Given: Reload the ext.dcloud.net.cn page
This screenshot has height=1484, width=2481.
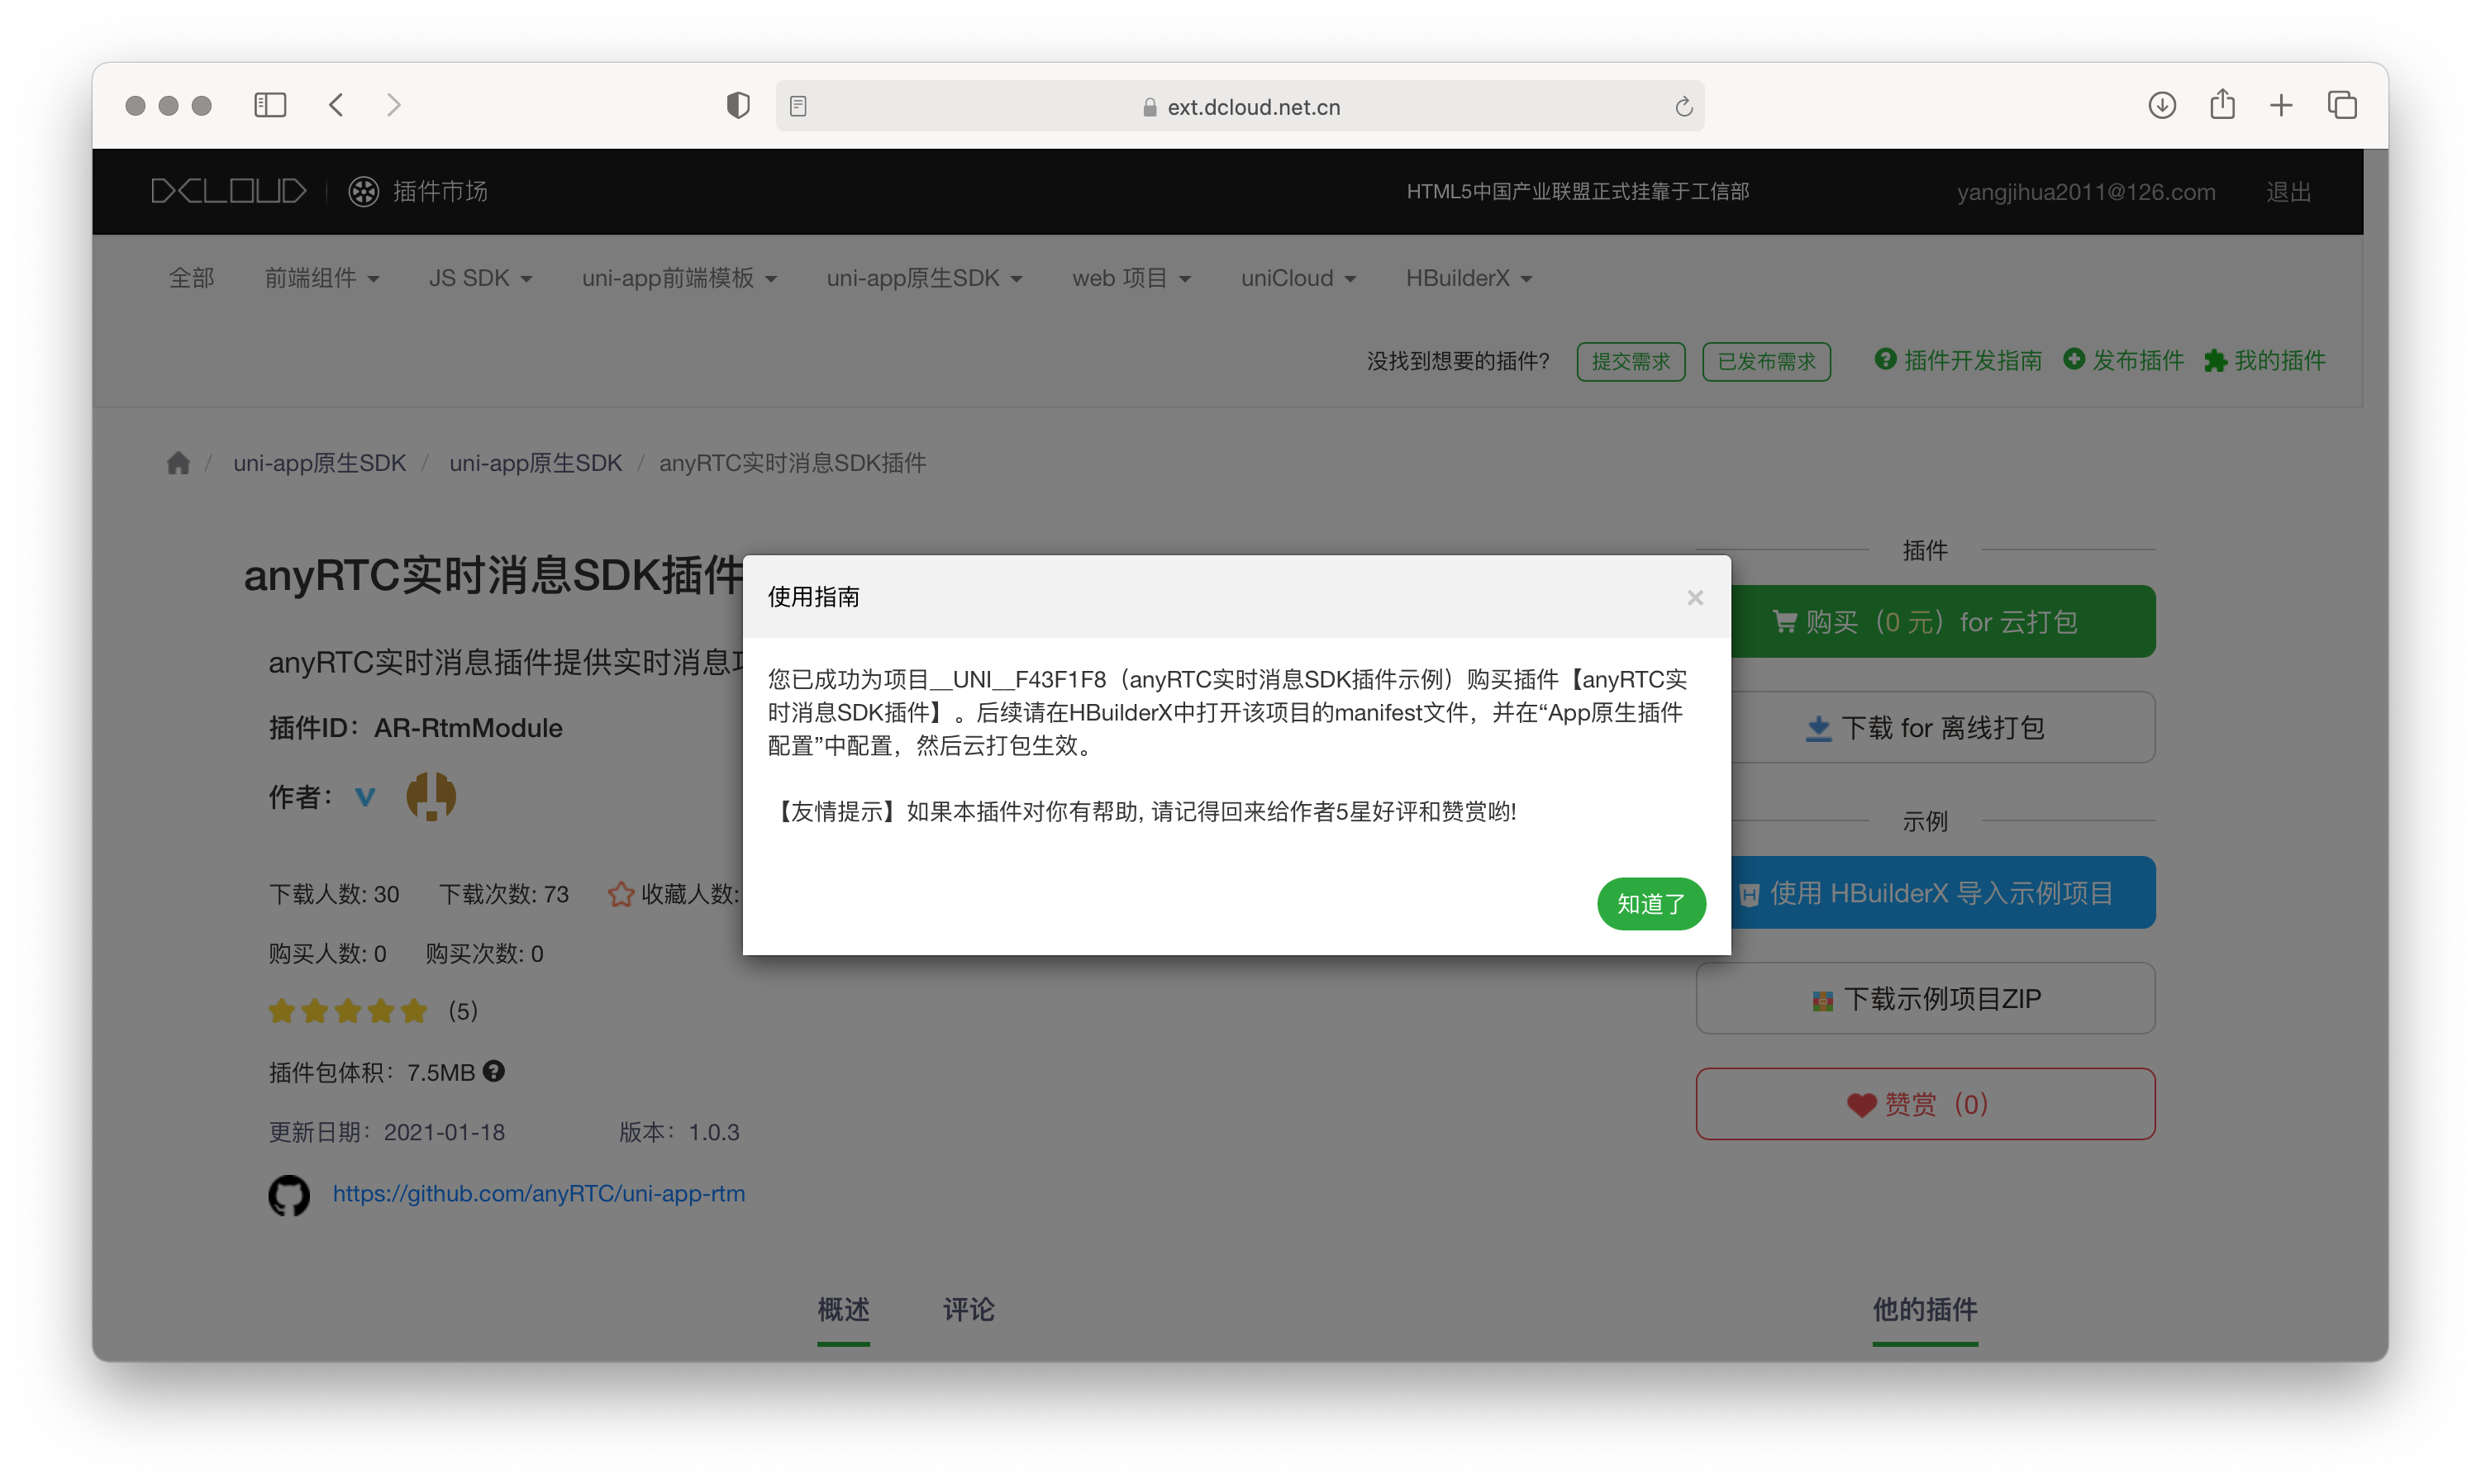Looking at the screenshot, I should point(1683,106).
